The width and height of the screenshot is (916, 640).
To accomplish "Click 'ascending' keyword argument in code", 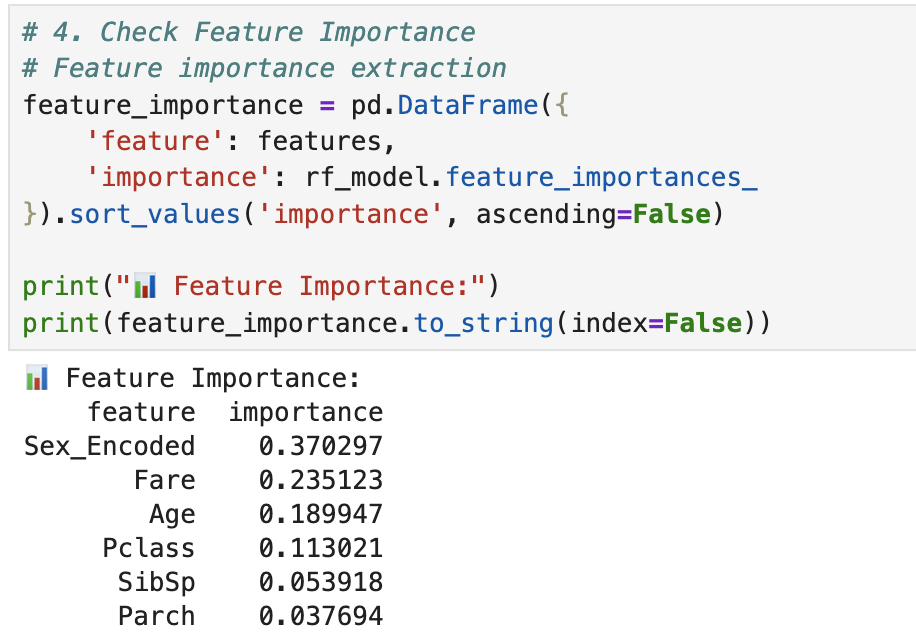I will point(546,214).
